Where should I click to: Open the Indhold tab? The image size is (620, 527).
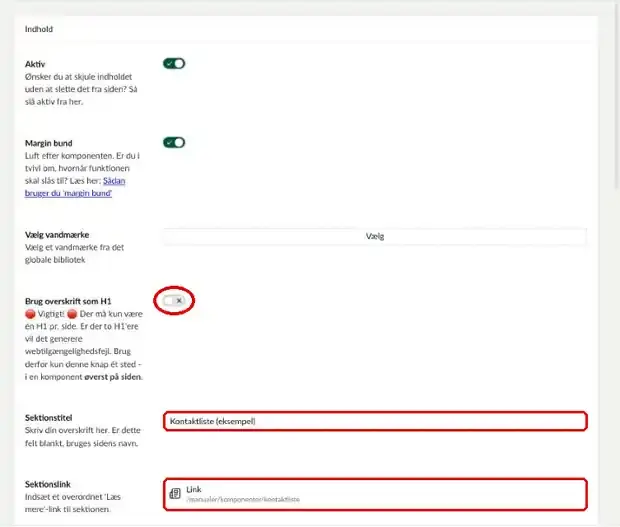pos(39,29)
